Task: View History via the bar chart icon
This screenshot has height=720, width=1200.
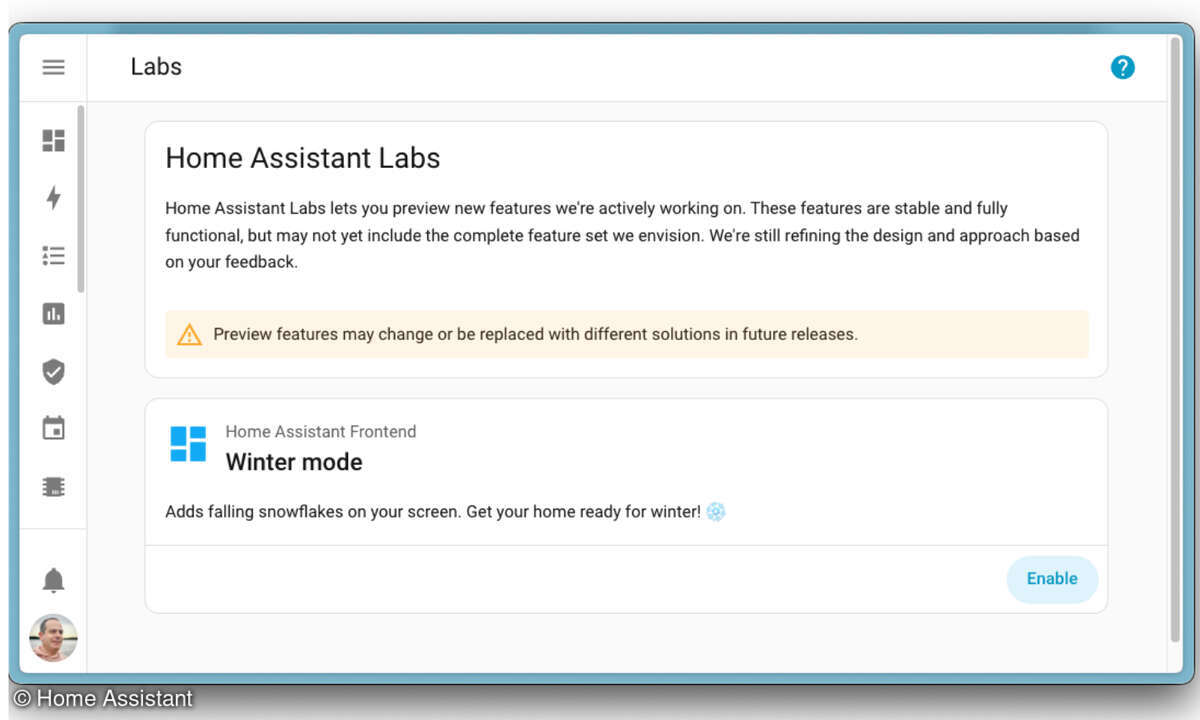Action: (x=53, y=313)
